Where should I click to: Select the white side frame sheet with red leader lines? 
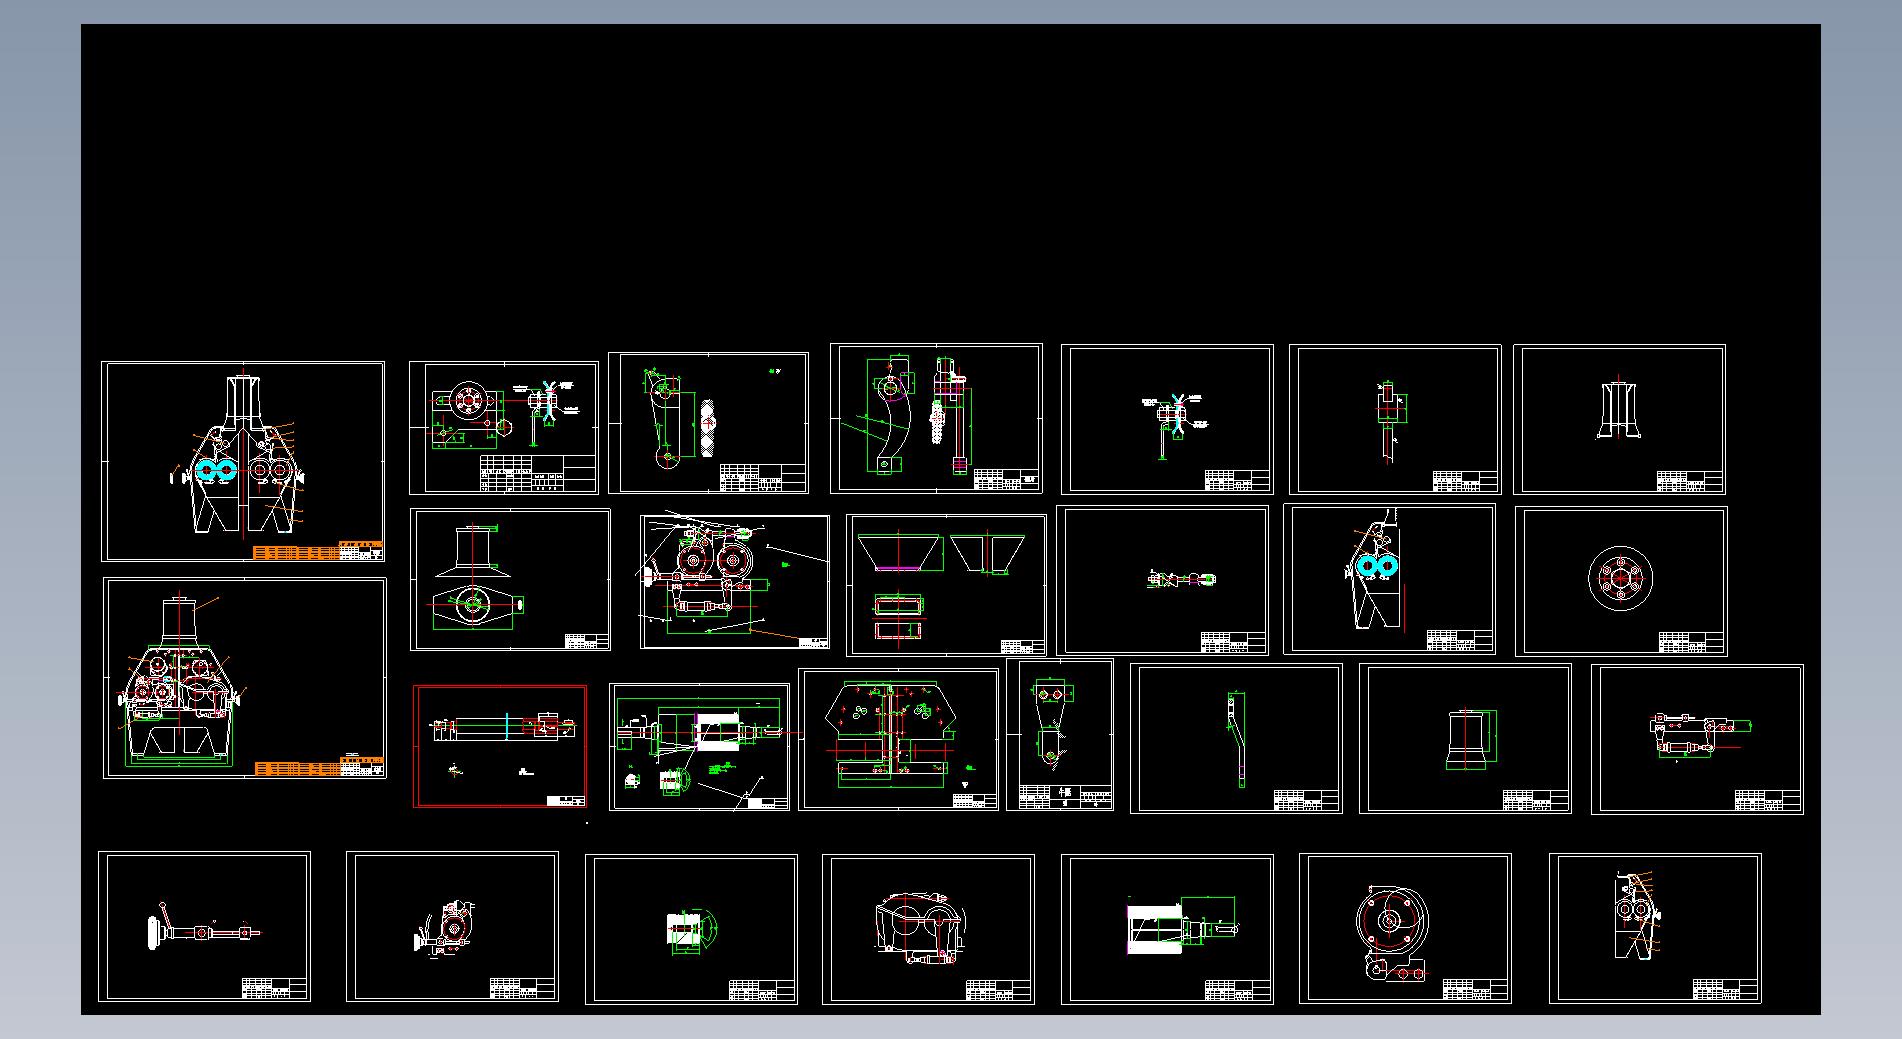point(1655,928)
